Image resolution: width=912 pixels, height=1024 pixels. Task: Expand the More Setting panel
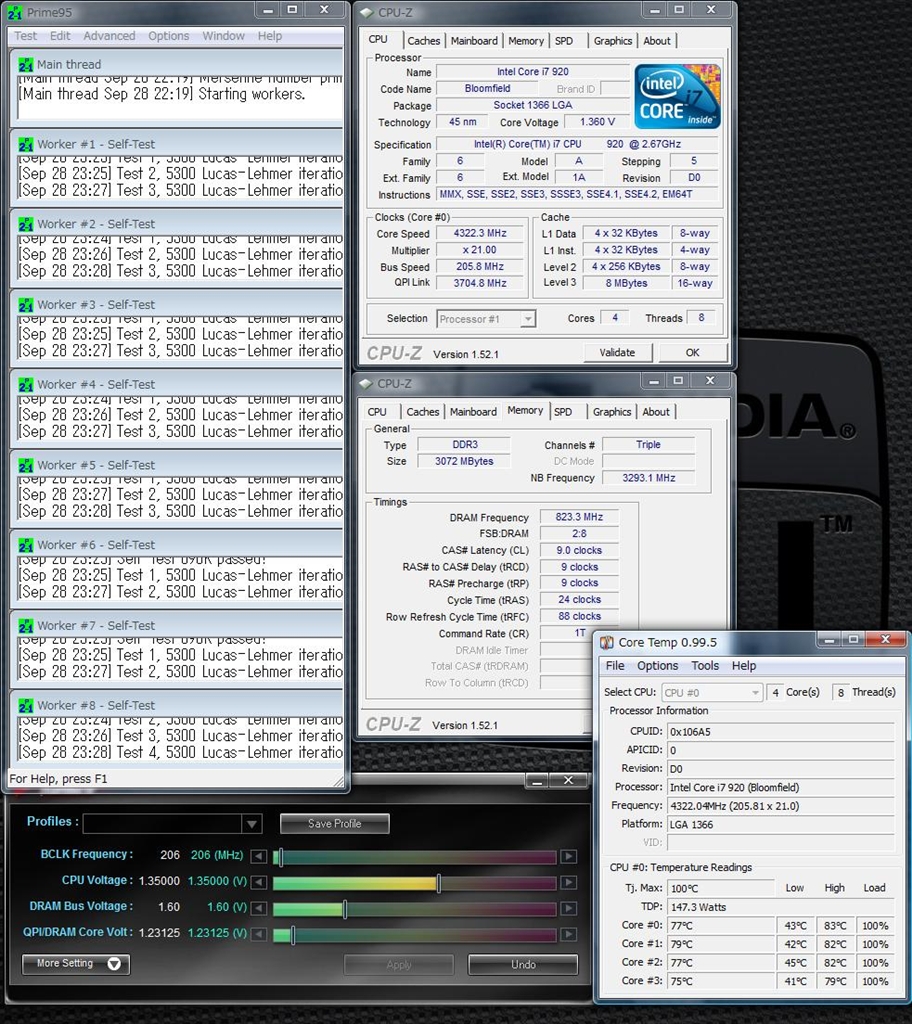point(76,964)
